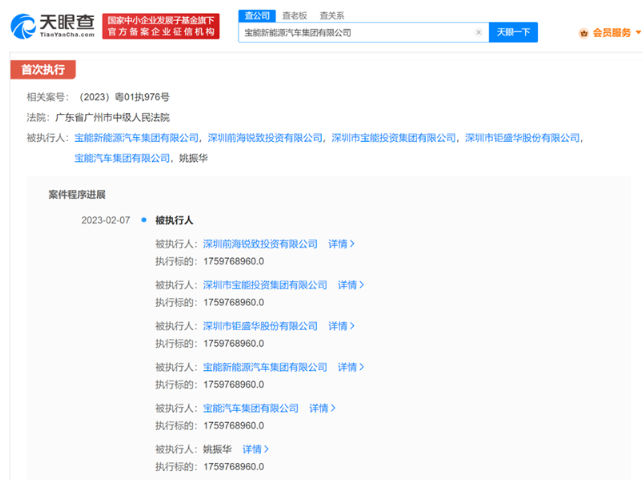Open 宝能新能源汽车集团有限公司 in the case progress section
This screenshot has height=480, width=643.
point(265,367)
